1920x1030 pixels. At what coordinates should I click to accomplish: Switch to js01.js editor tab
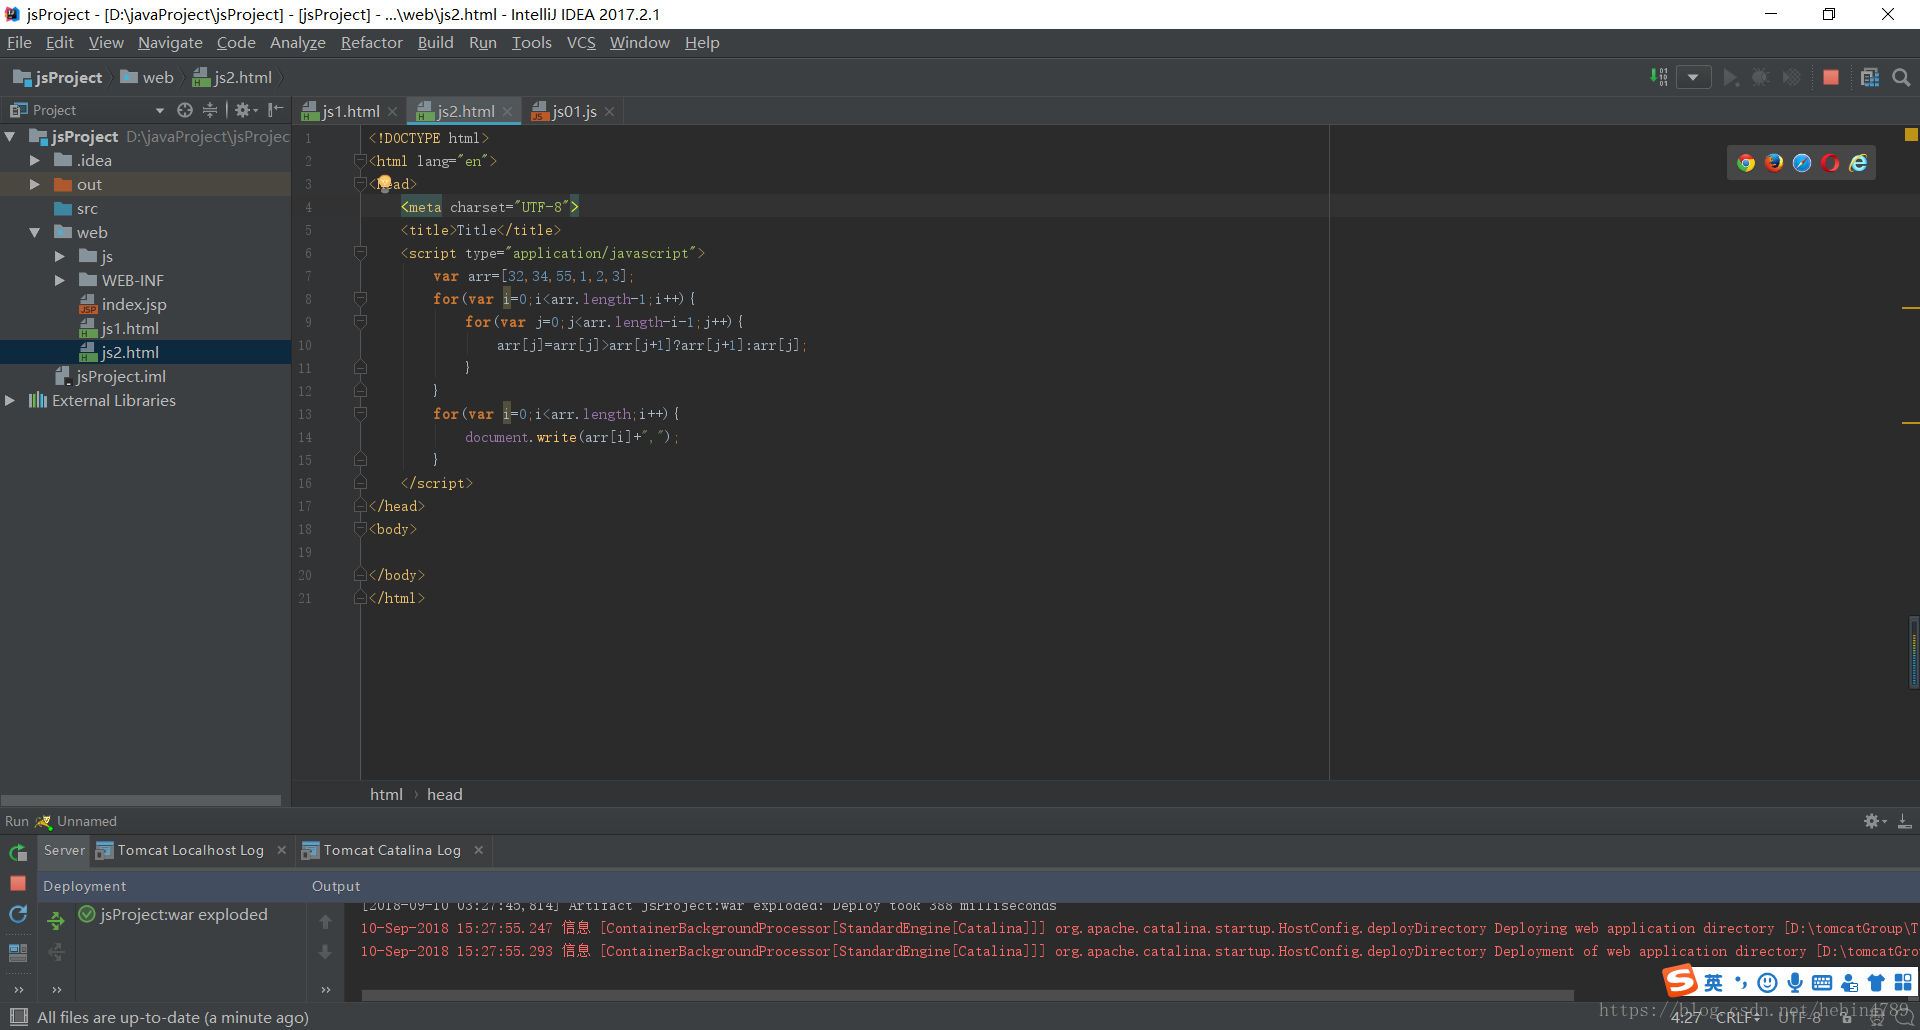[x=574, y=111]
